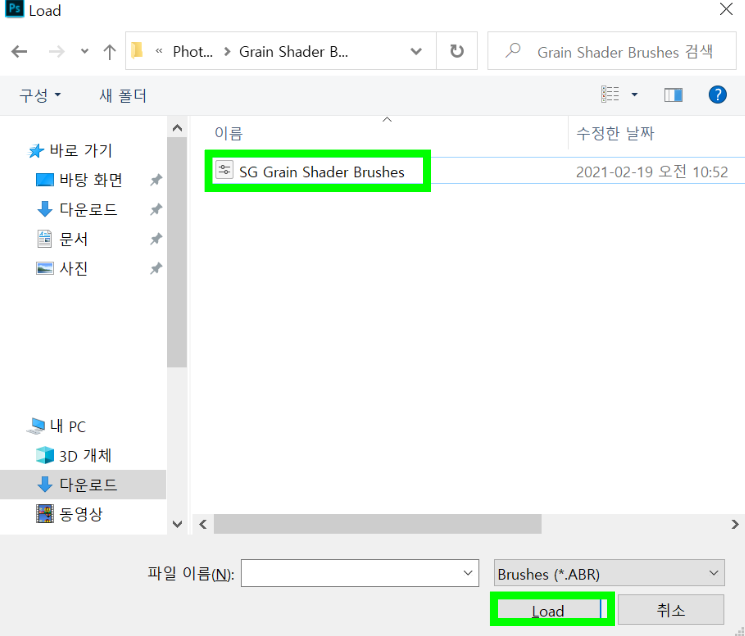The width and height of the screenshot is (745, 636).
Task: Close the Load dialog window
Action: pos(726,9)
